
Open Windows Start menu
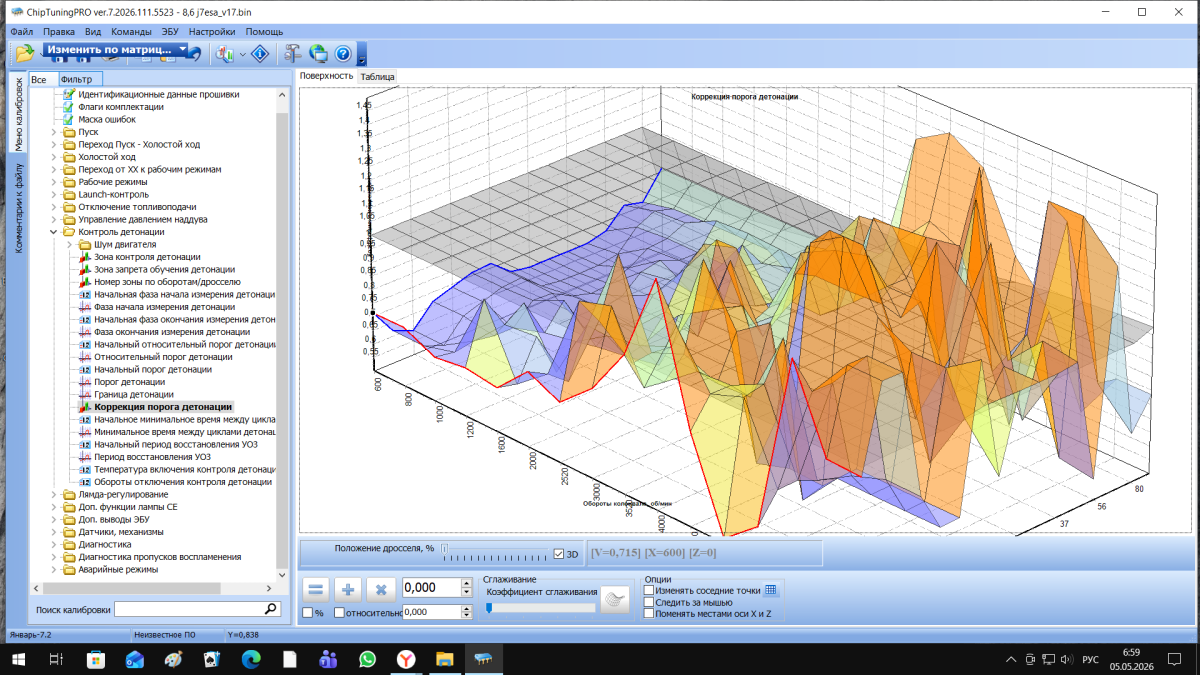pos(18,659)
